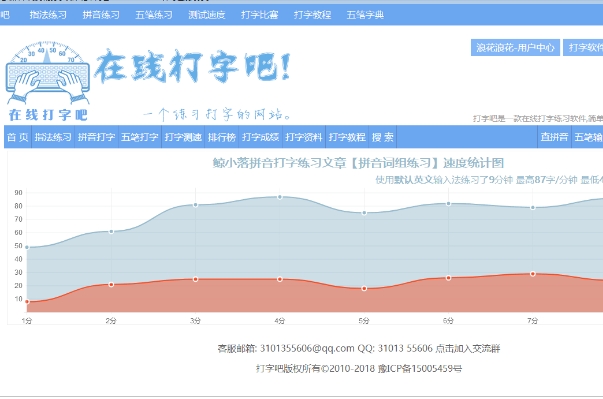
Task: Select 打字测速 in the main navigation
Action: point(183,137)
